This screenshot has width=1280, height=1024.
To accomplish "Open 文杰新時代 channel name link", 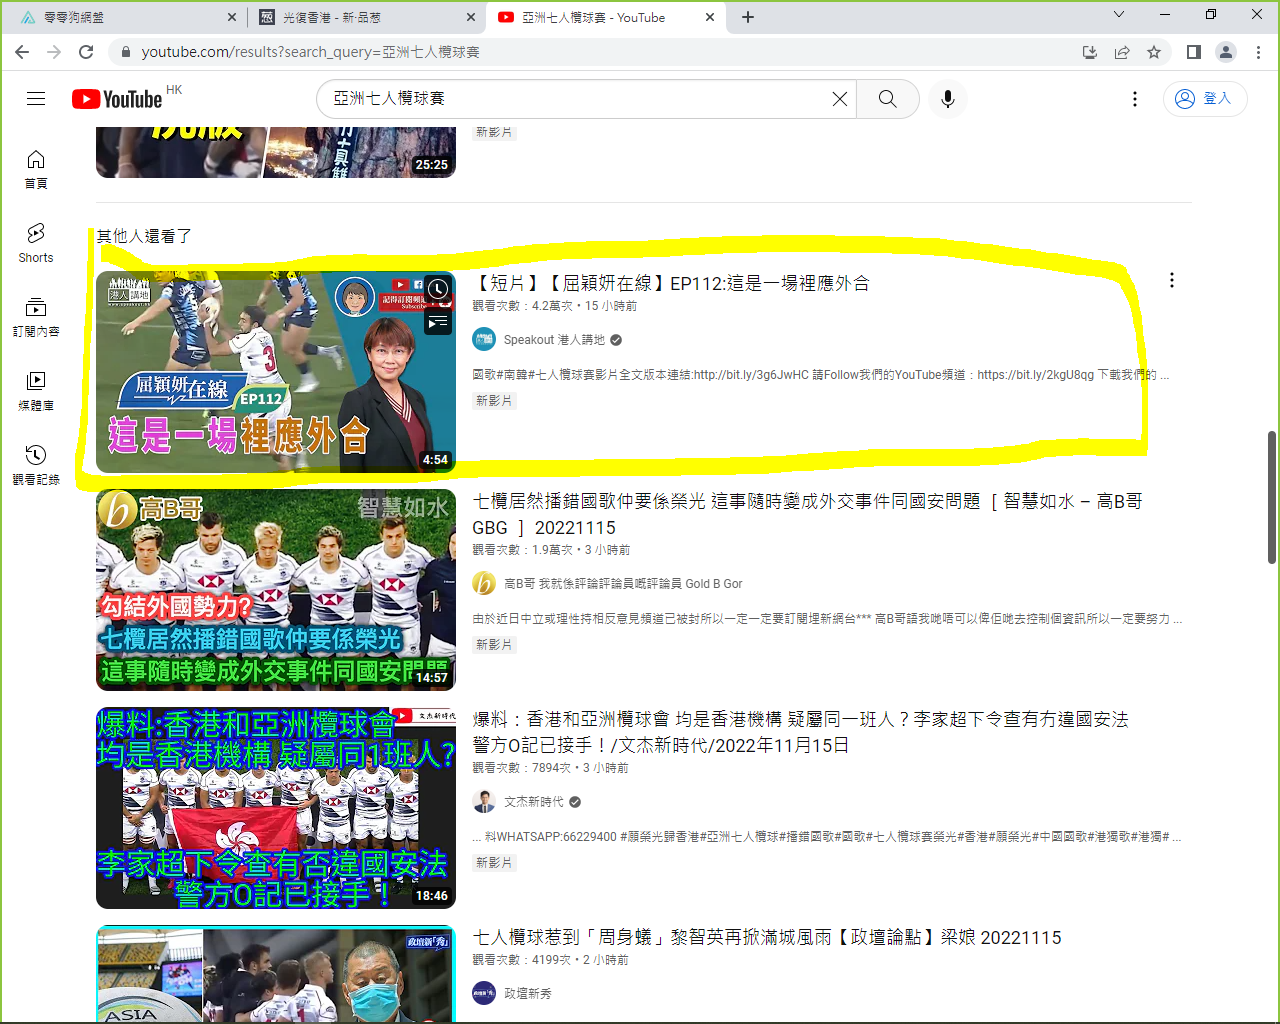I will tap(534, 802).
